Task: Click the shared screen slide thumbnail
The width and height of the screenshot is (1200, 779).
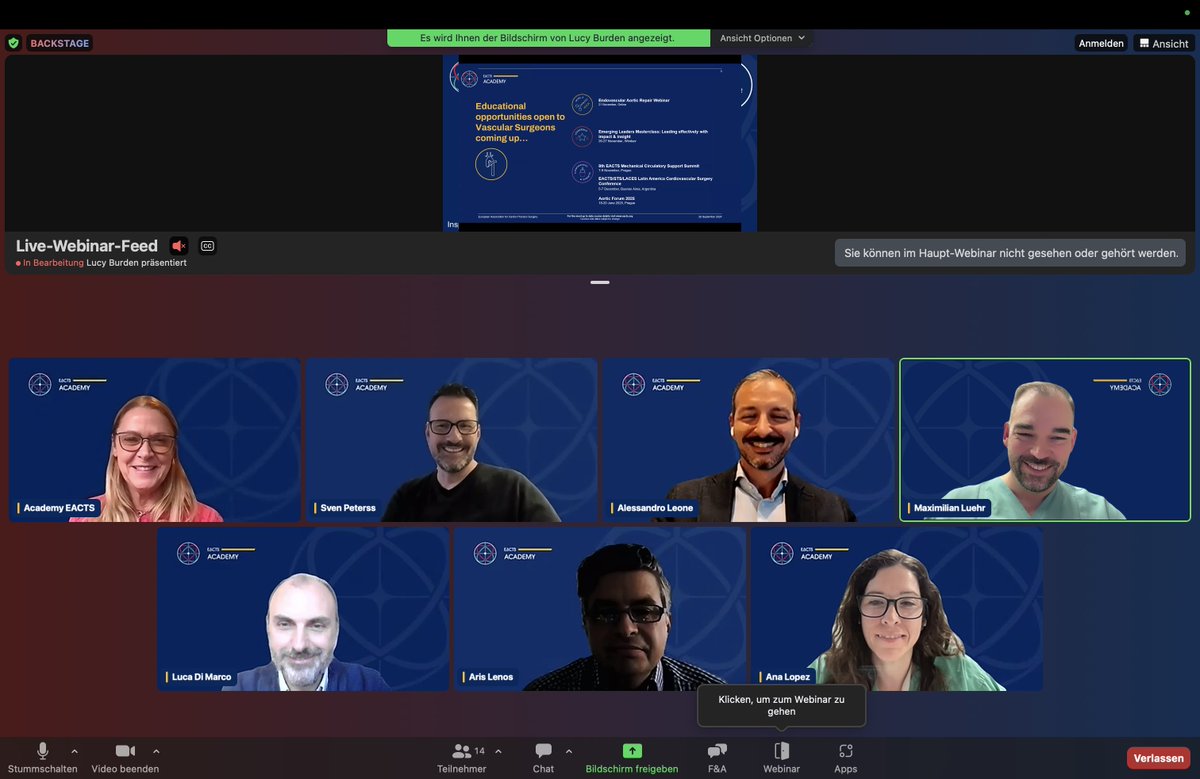Action: 600,143
